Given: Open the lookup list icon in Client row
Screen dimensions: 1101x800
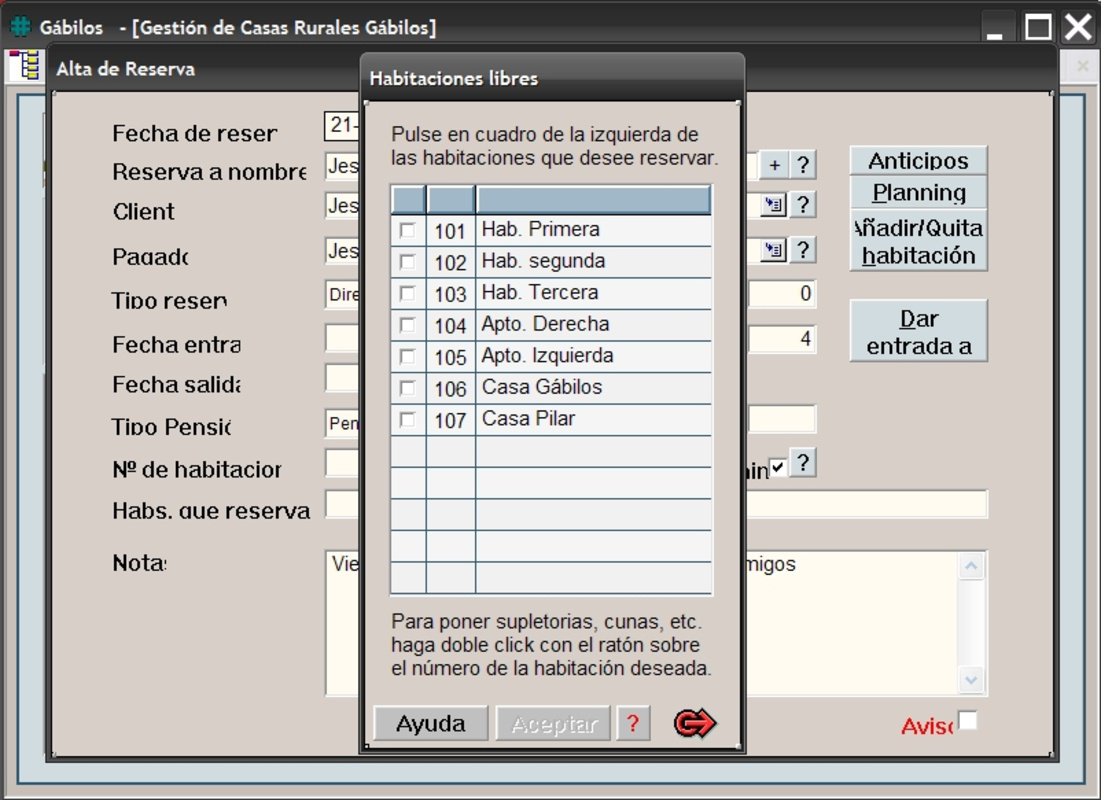Looking at the screenshot, I should point(773,205).
